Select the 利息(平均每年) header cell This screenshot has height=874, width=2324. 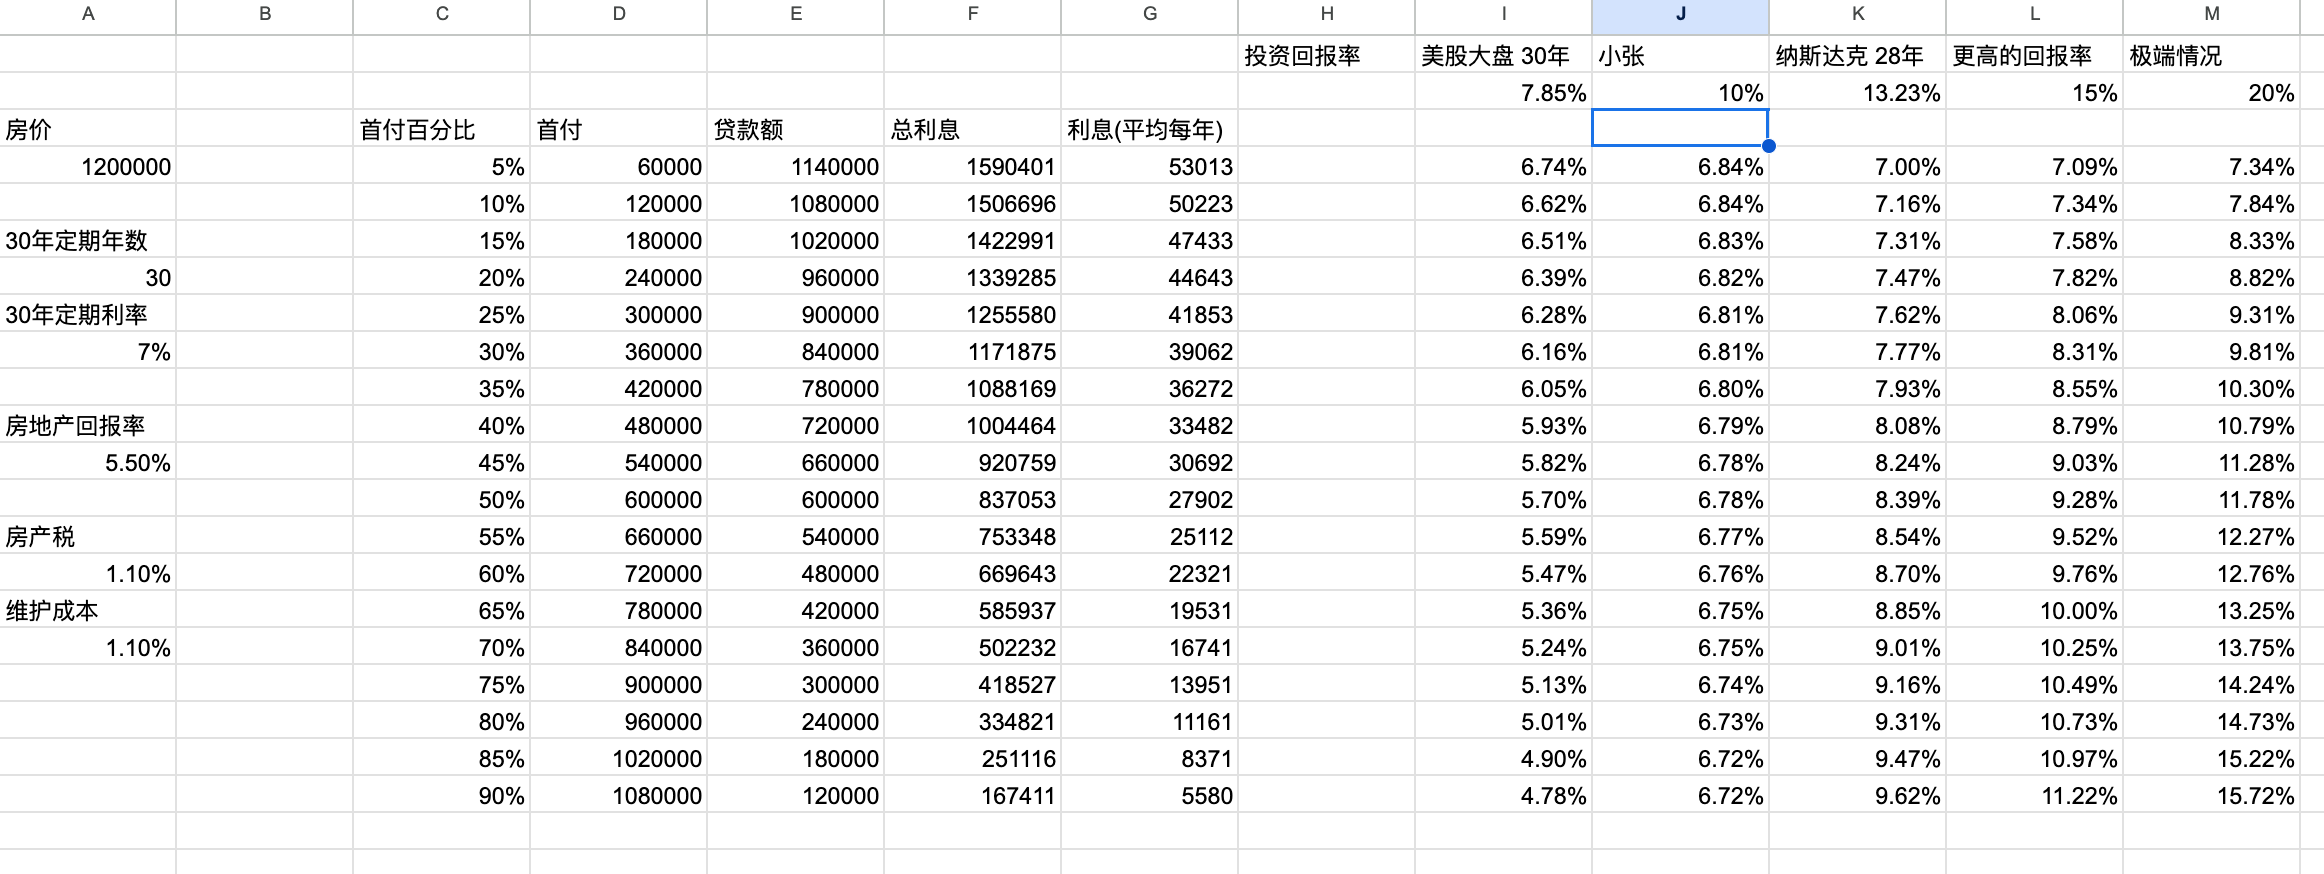pyautogui.click(x=1149, y=129)
